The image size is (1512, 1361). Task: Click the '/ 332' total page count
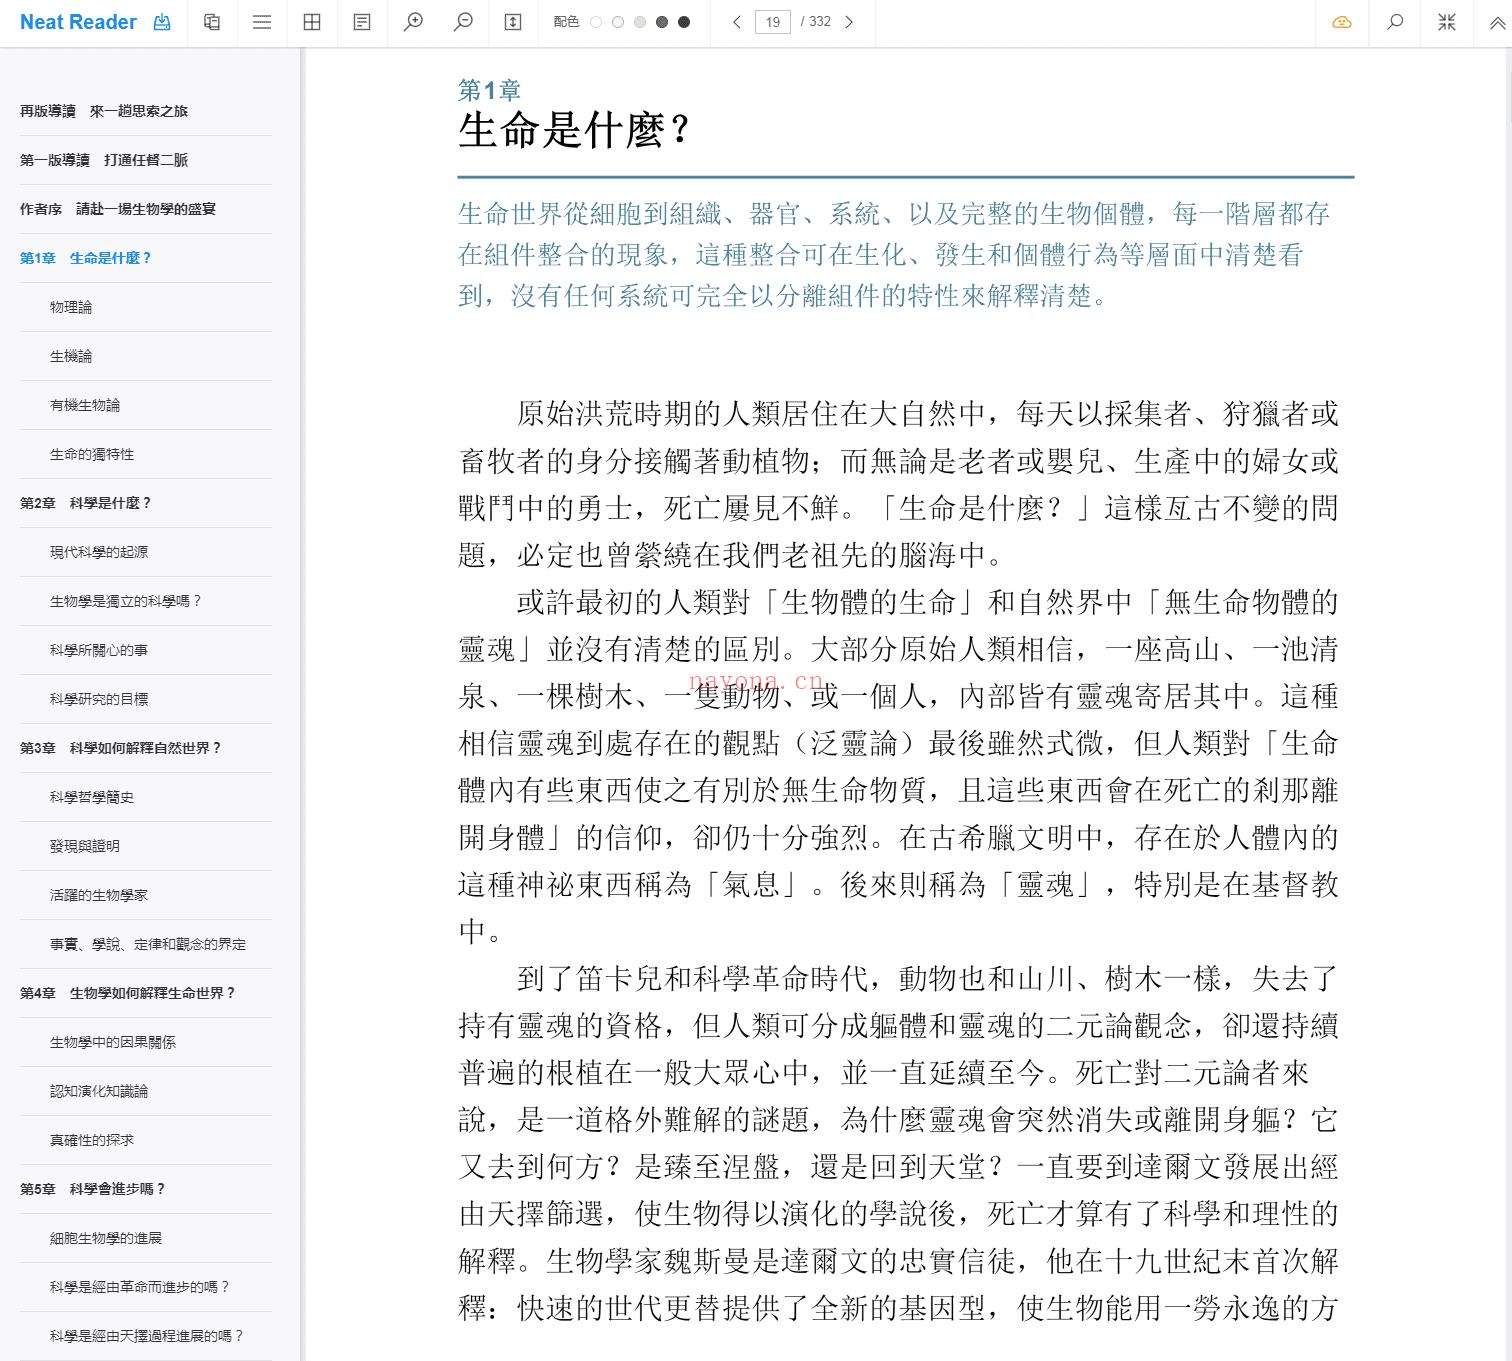click(816, 22)
